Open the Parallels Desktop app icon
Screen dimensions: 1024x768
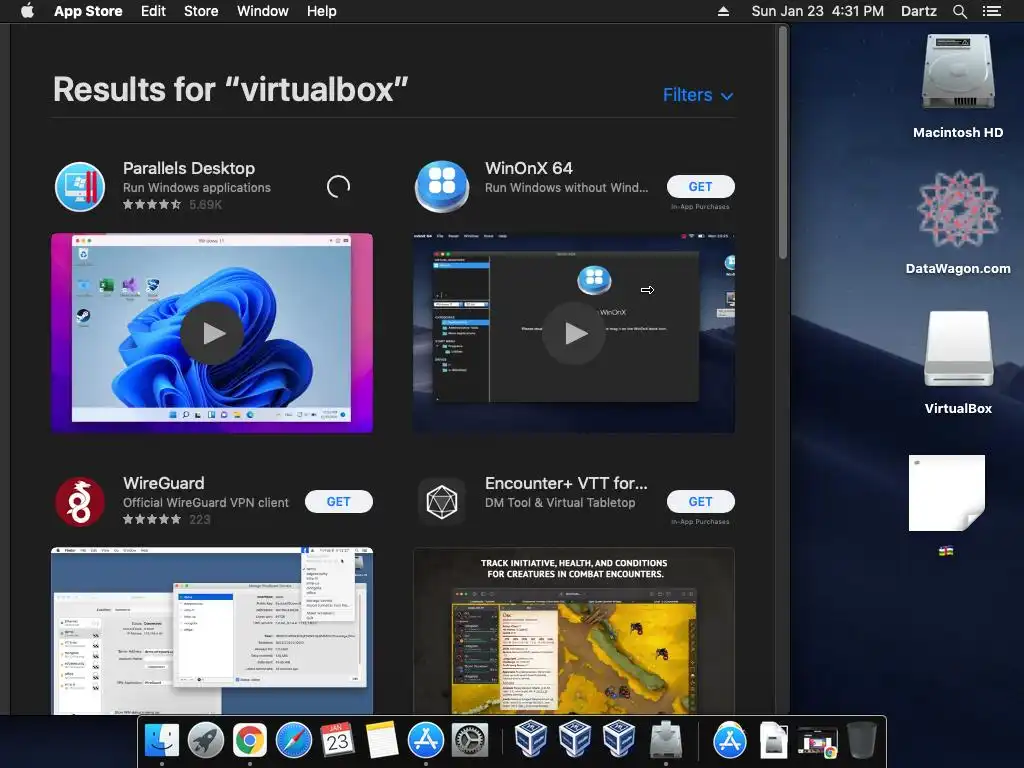(80, 187)
